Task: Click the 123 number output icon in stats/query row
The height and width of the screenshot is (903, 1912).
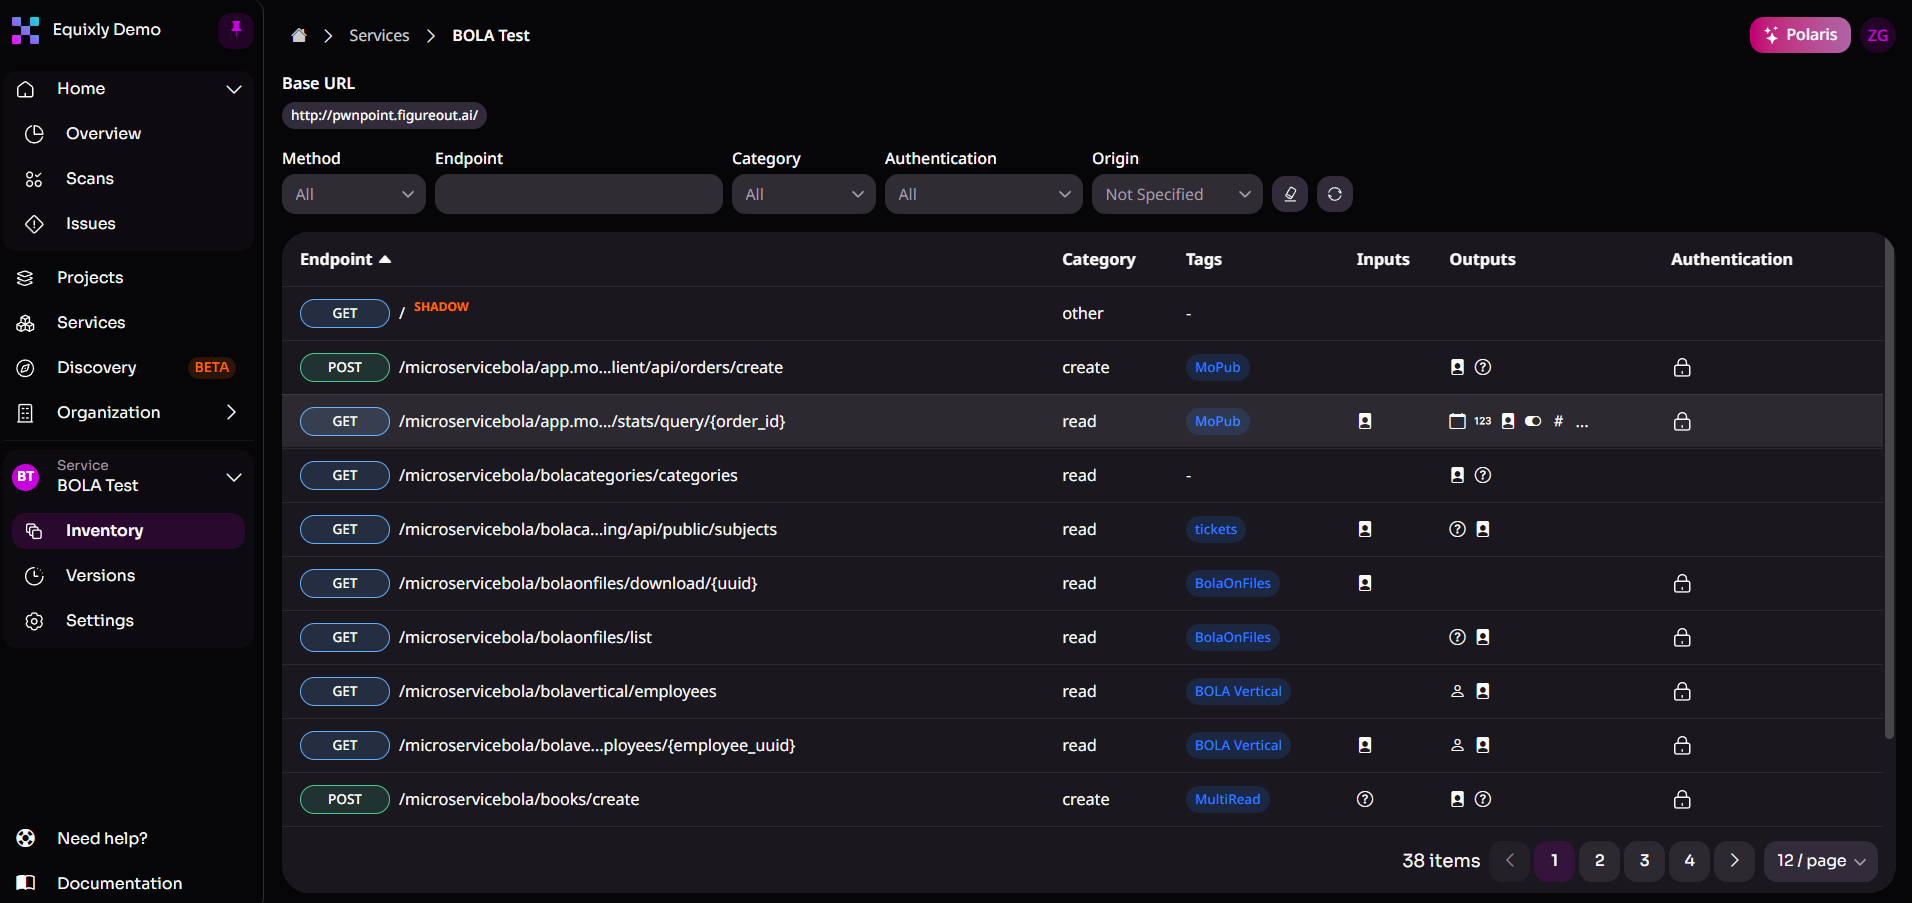Action: coord(1482,421)
